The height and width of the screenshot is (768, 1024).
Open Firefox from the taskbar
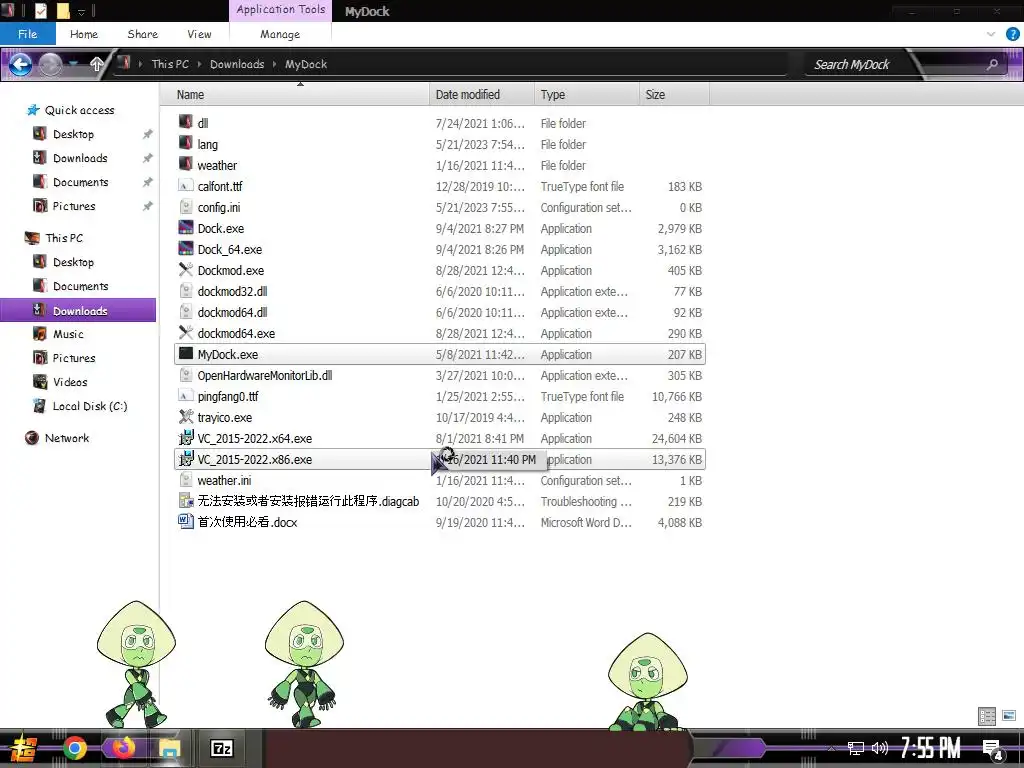[123, 748]
